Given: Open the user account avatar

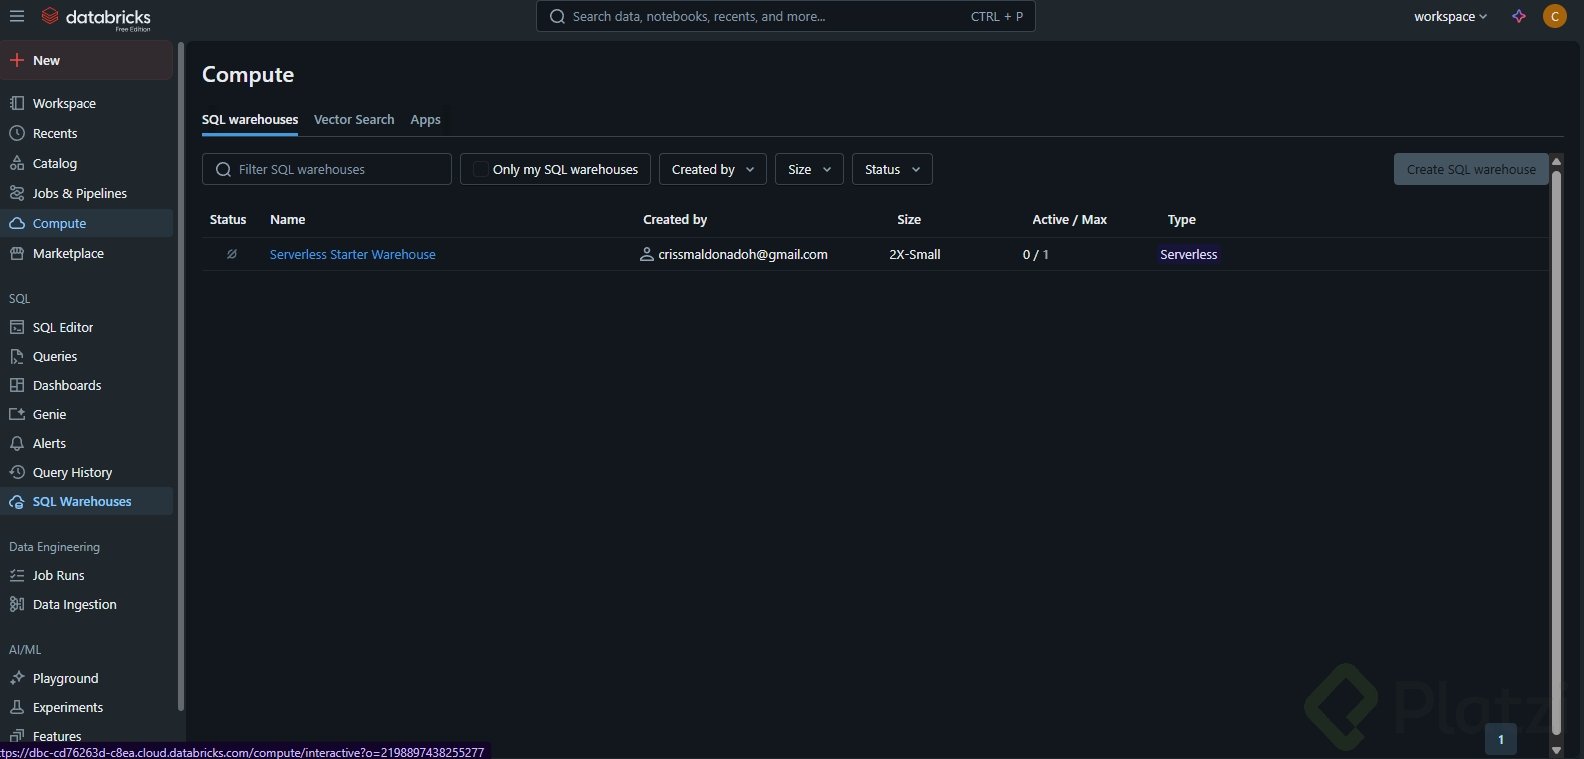Looking at the screenshot, I should tap(1555, 17).
